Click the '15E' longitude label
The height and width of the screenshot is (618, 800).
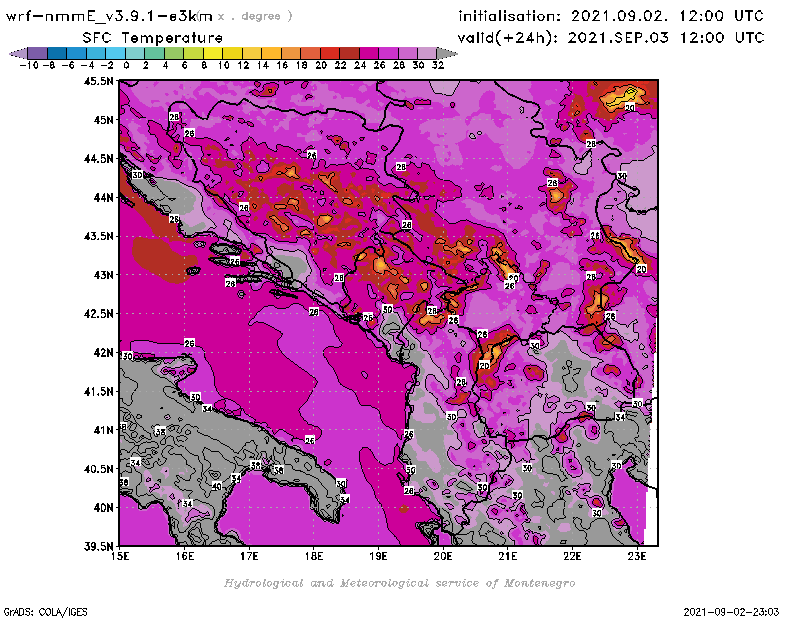[120, 556]
